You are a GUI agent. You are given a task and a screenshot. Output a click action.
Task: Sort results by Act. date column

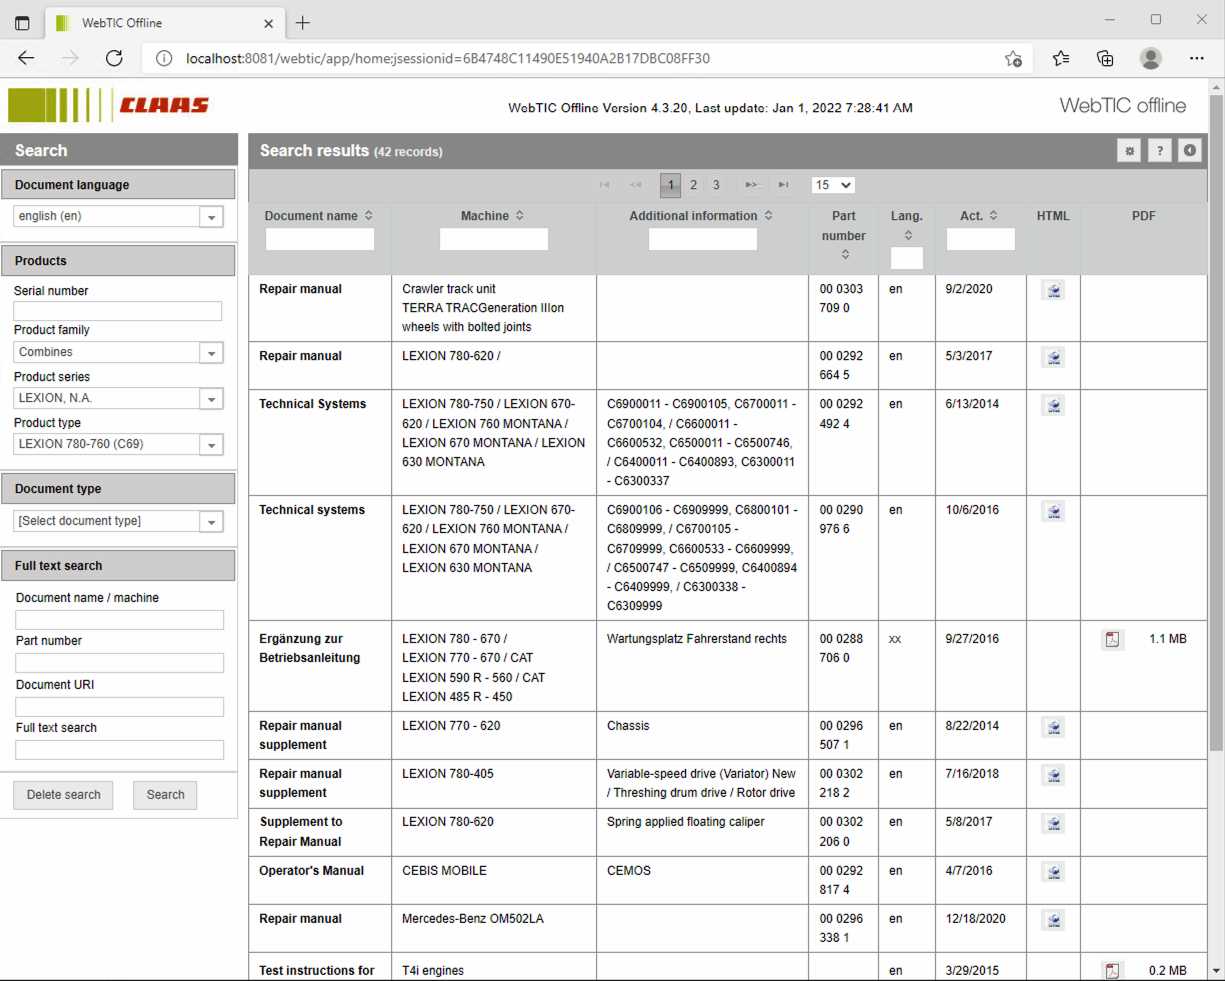[x=993, y=216]
